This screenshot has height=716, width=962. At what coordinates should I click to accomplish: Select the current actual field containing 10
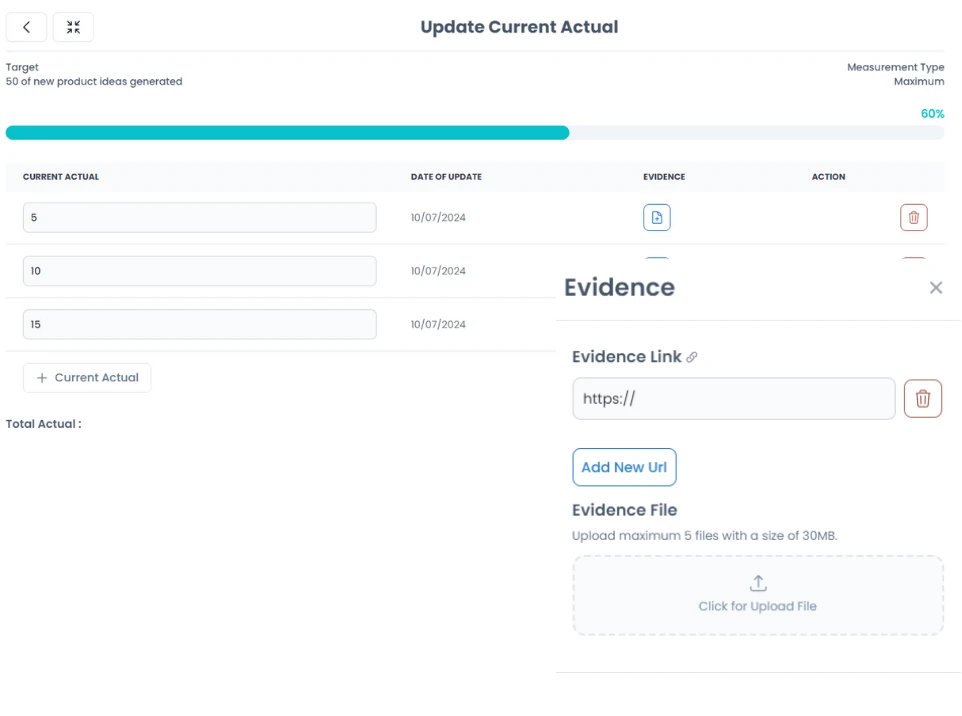(199, 271)
